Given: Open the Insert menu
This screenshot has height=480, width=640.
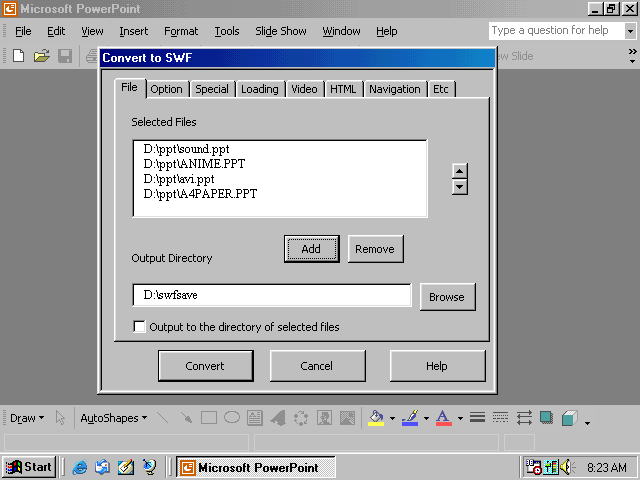Looking at the screenshot, I should (x=134, y=31).
